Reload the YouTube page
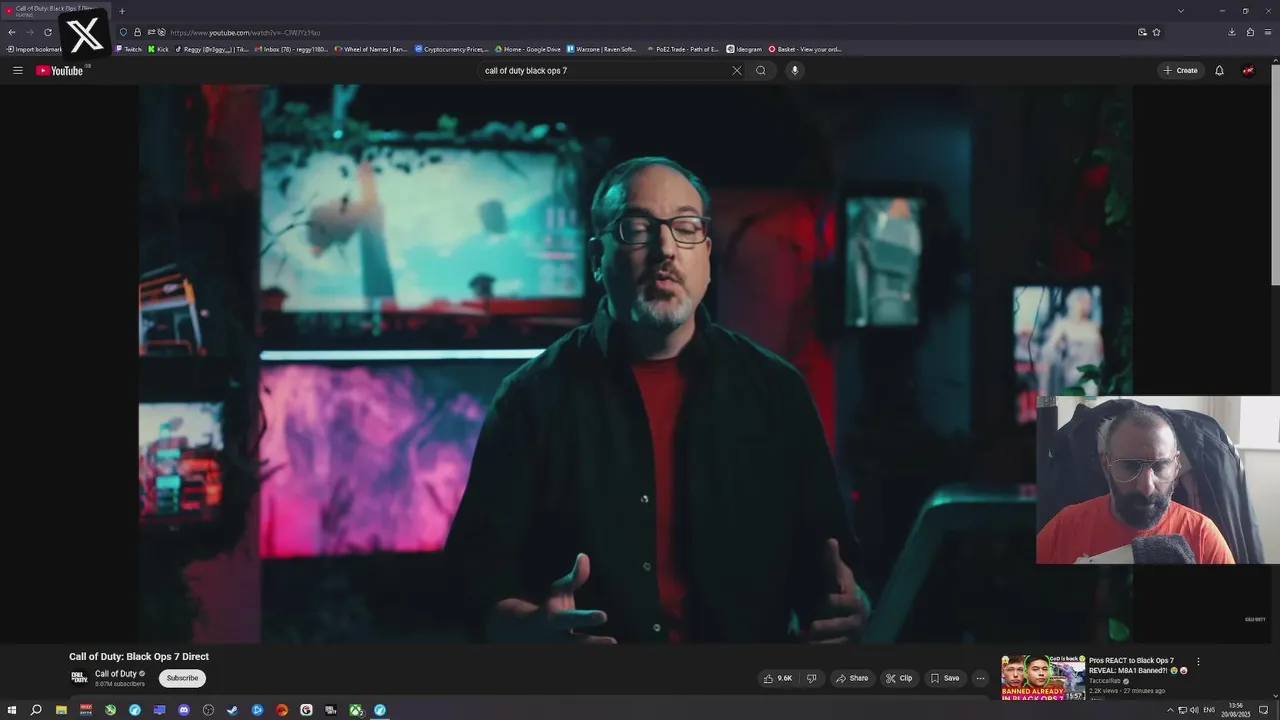Image resolution: width=1280 pixels, height=720 pixels. [x=47, y=32]
